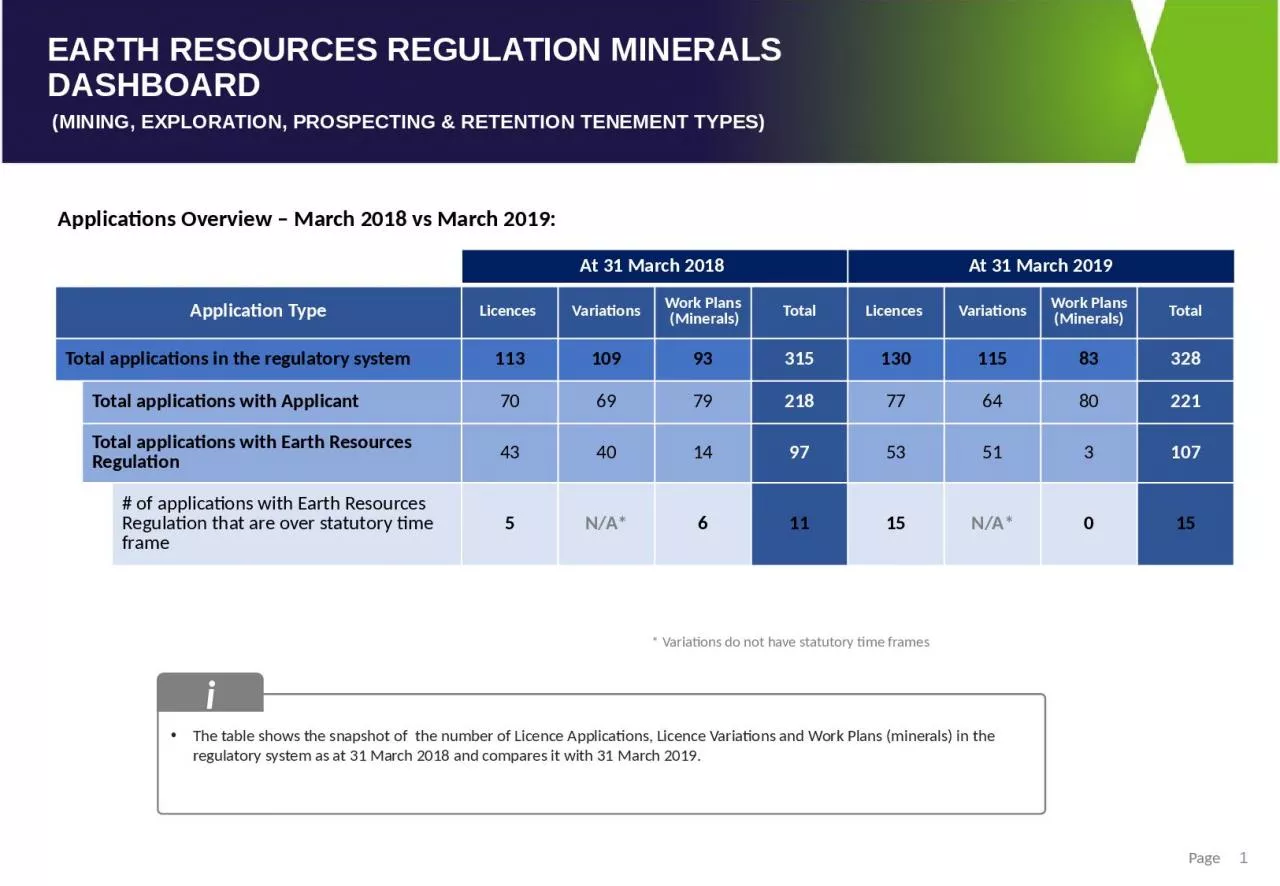The image size is (1280, 886).
Task: Click cell value '115'
Action: click(992, 359)
